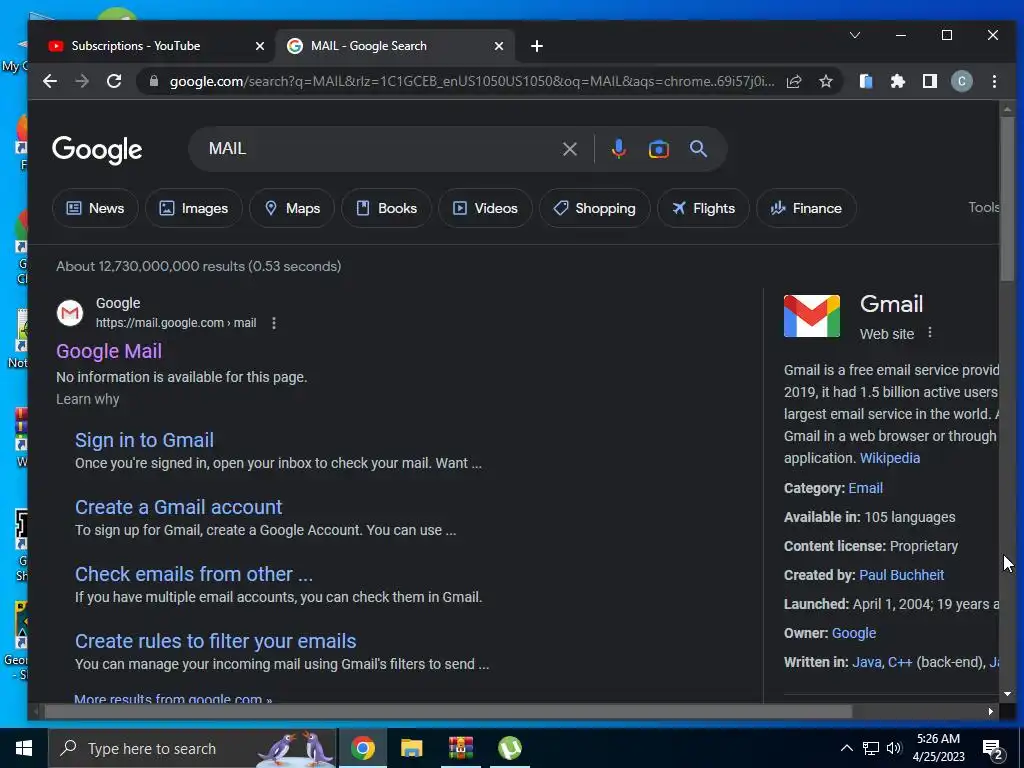This screenshot has width=1024, height=768.
Task: Open Create rules to filter your emails
Action: pyautogui.click(x=216, y=641)
